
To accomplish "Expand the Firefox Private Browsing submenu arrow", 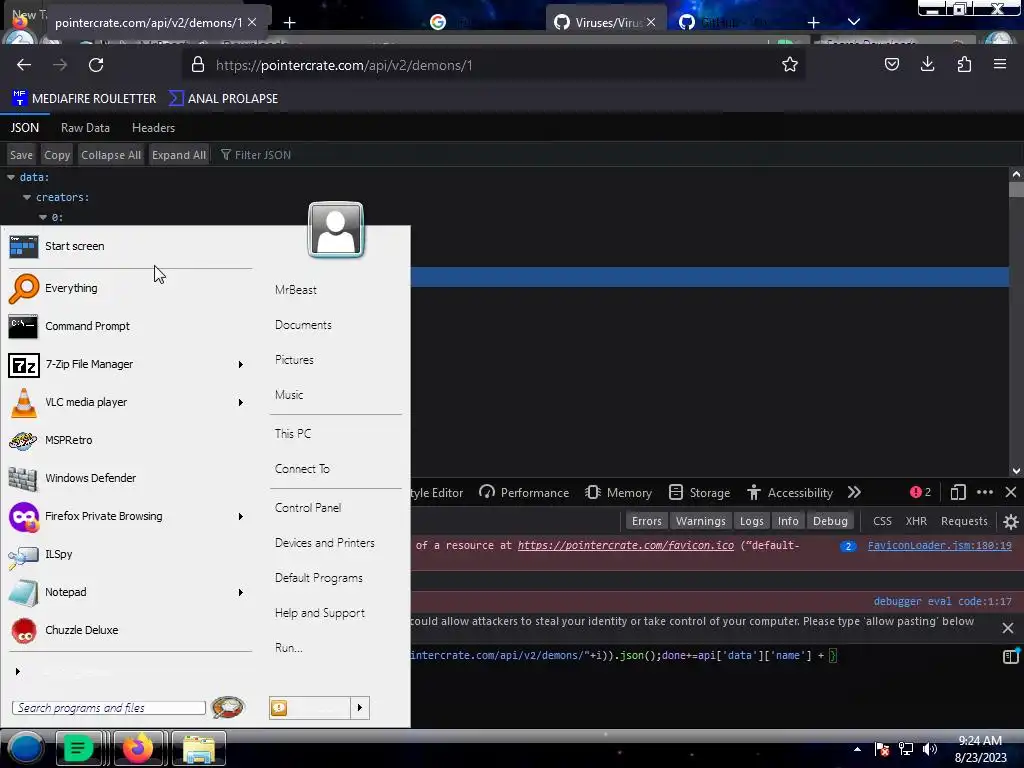I will (x=240, y=517).
